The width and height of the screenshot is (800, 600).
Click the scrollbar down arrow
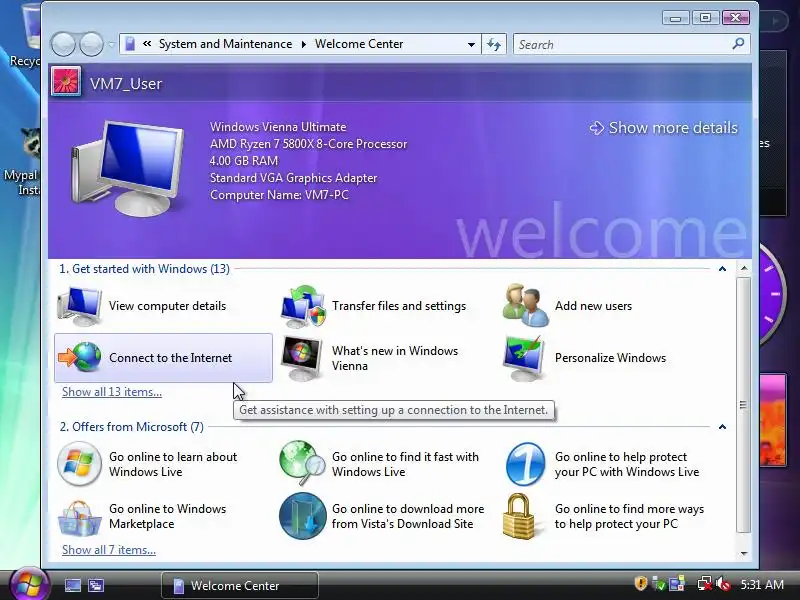click(x=744, y=554)
